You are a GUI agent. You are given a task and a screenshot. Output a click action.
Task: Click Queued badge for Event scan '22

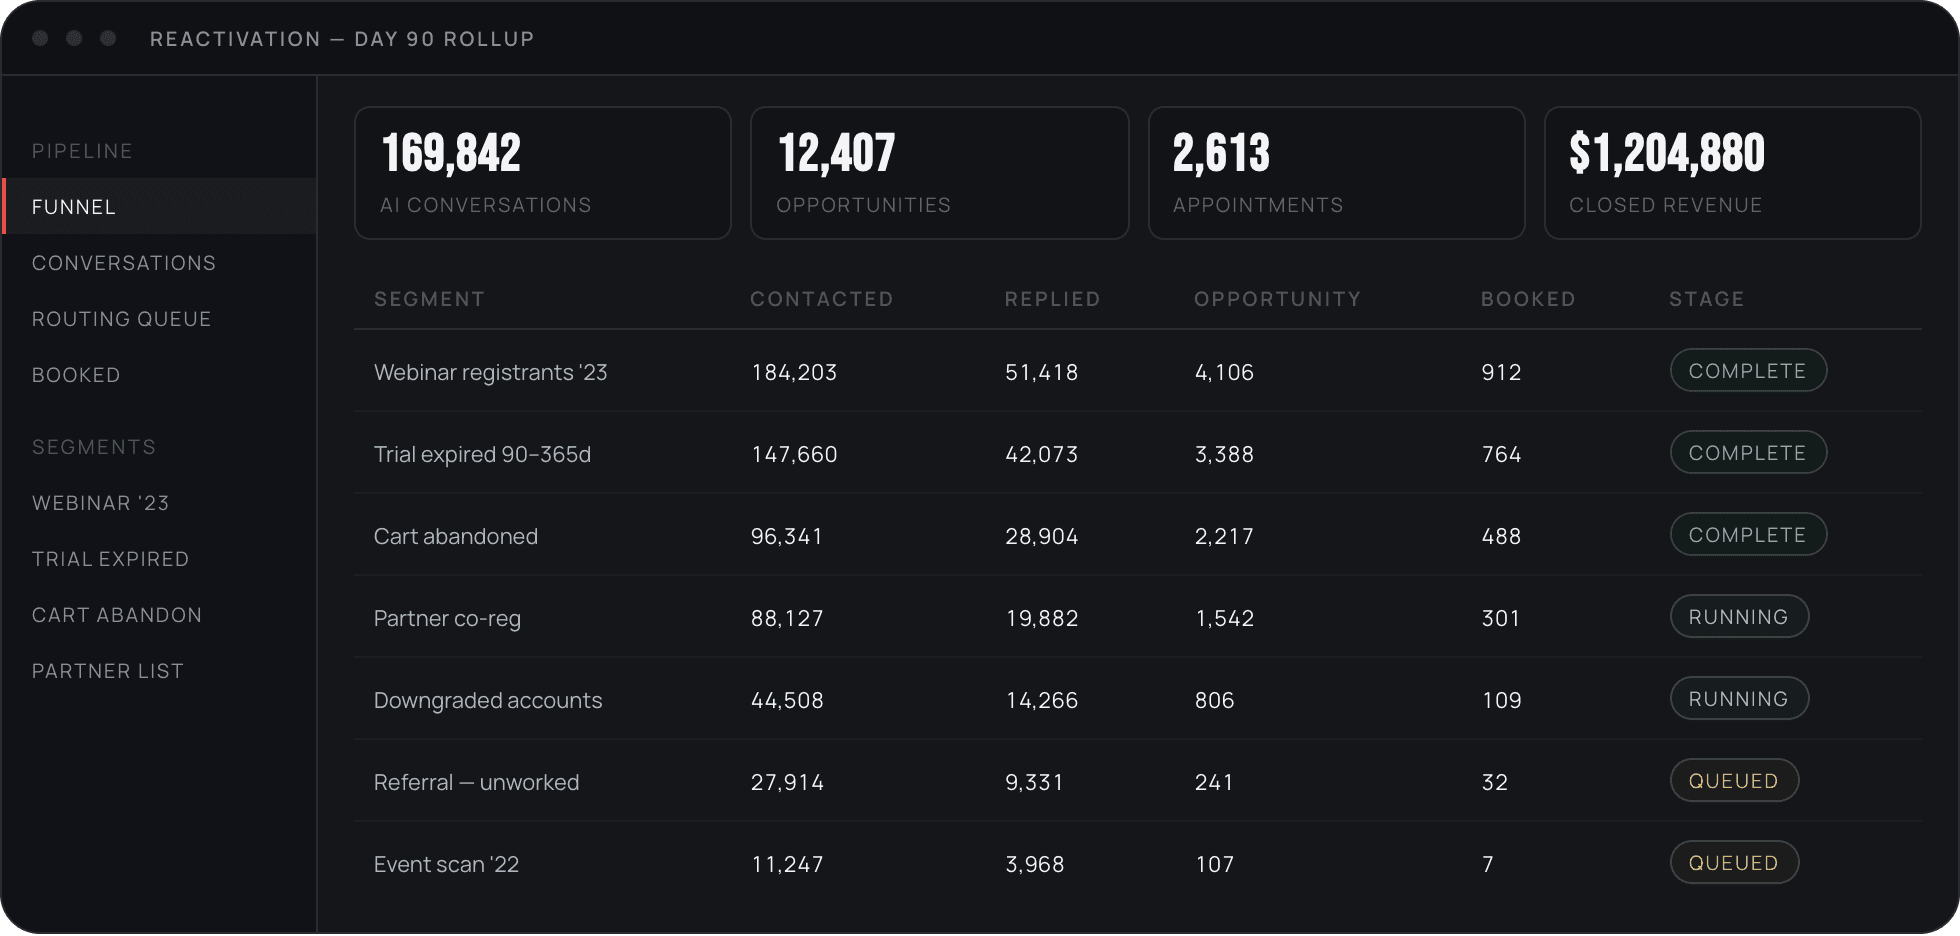(1734, 863)
